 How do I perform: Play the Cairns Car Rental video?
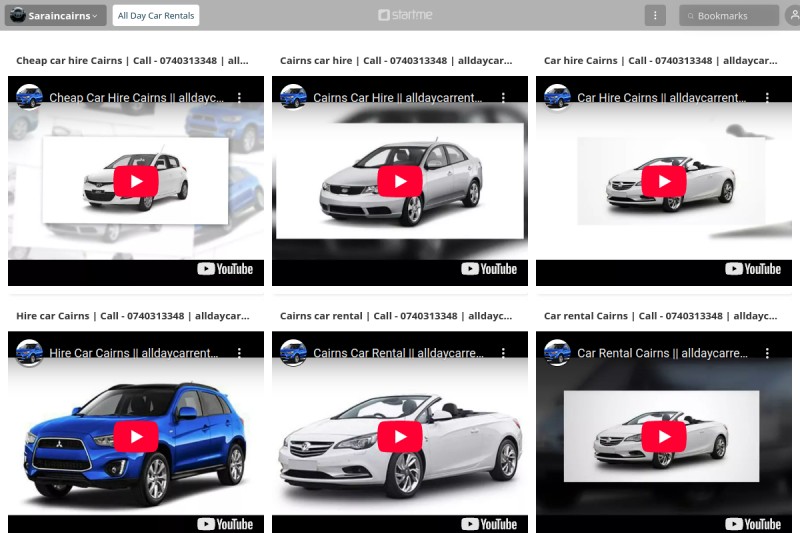pos(400,437)
